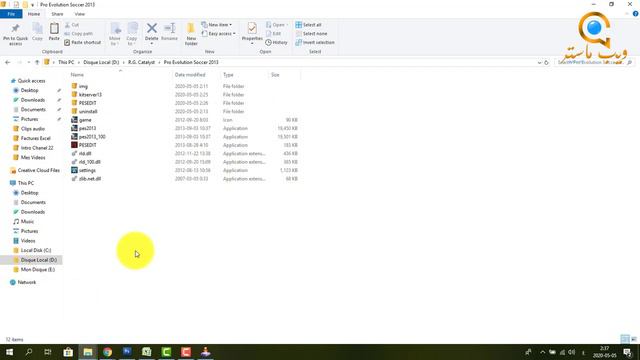Screen dimensions: 640x360
Task: Open Mon Disque (E:) in sidebar
Action: point(34,270)
